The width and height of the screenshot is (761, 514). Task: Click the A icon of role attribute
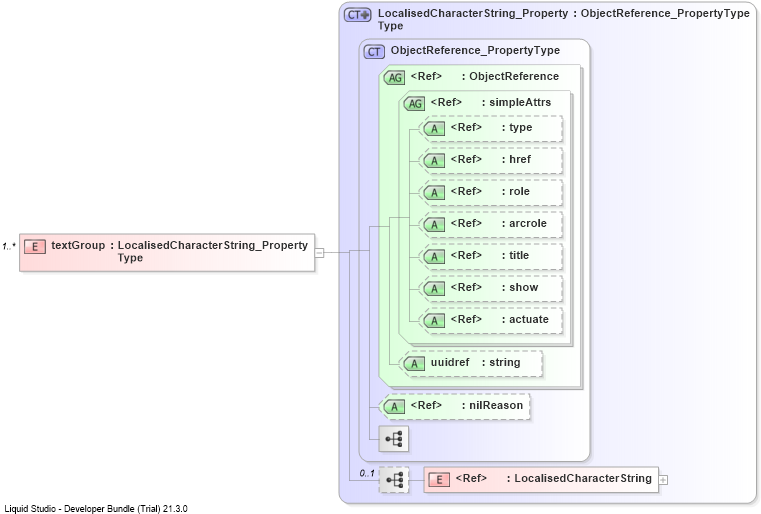(434, 193)
